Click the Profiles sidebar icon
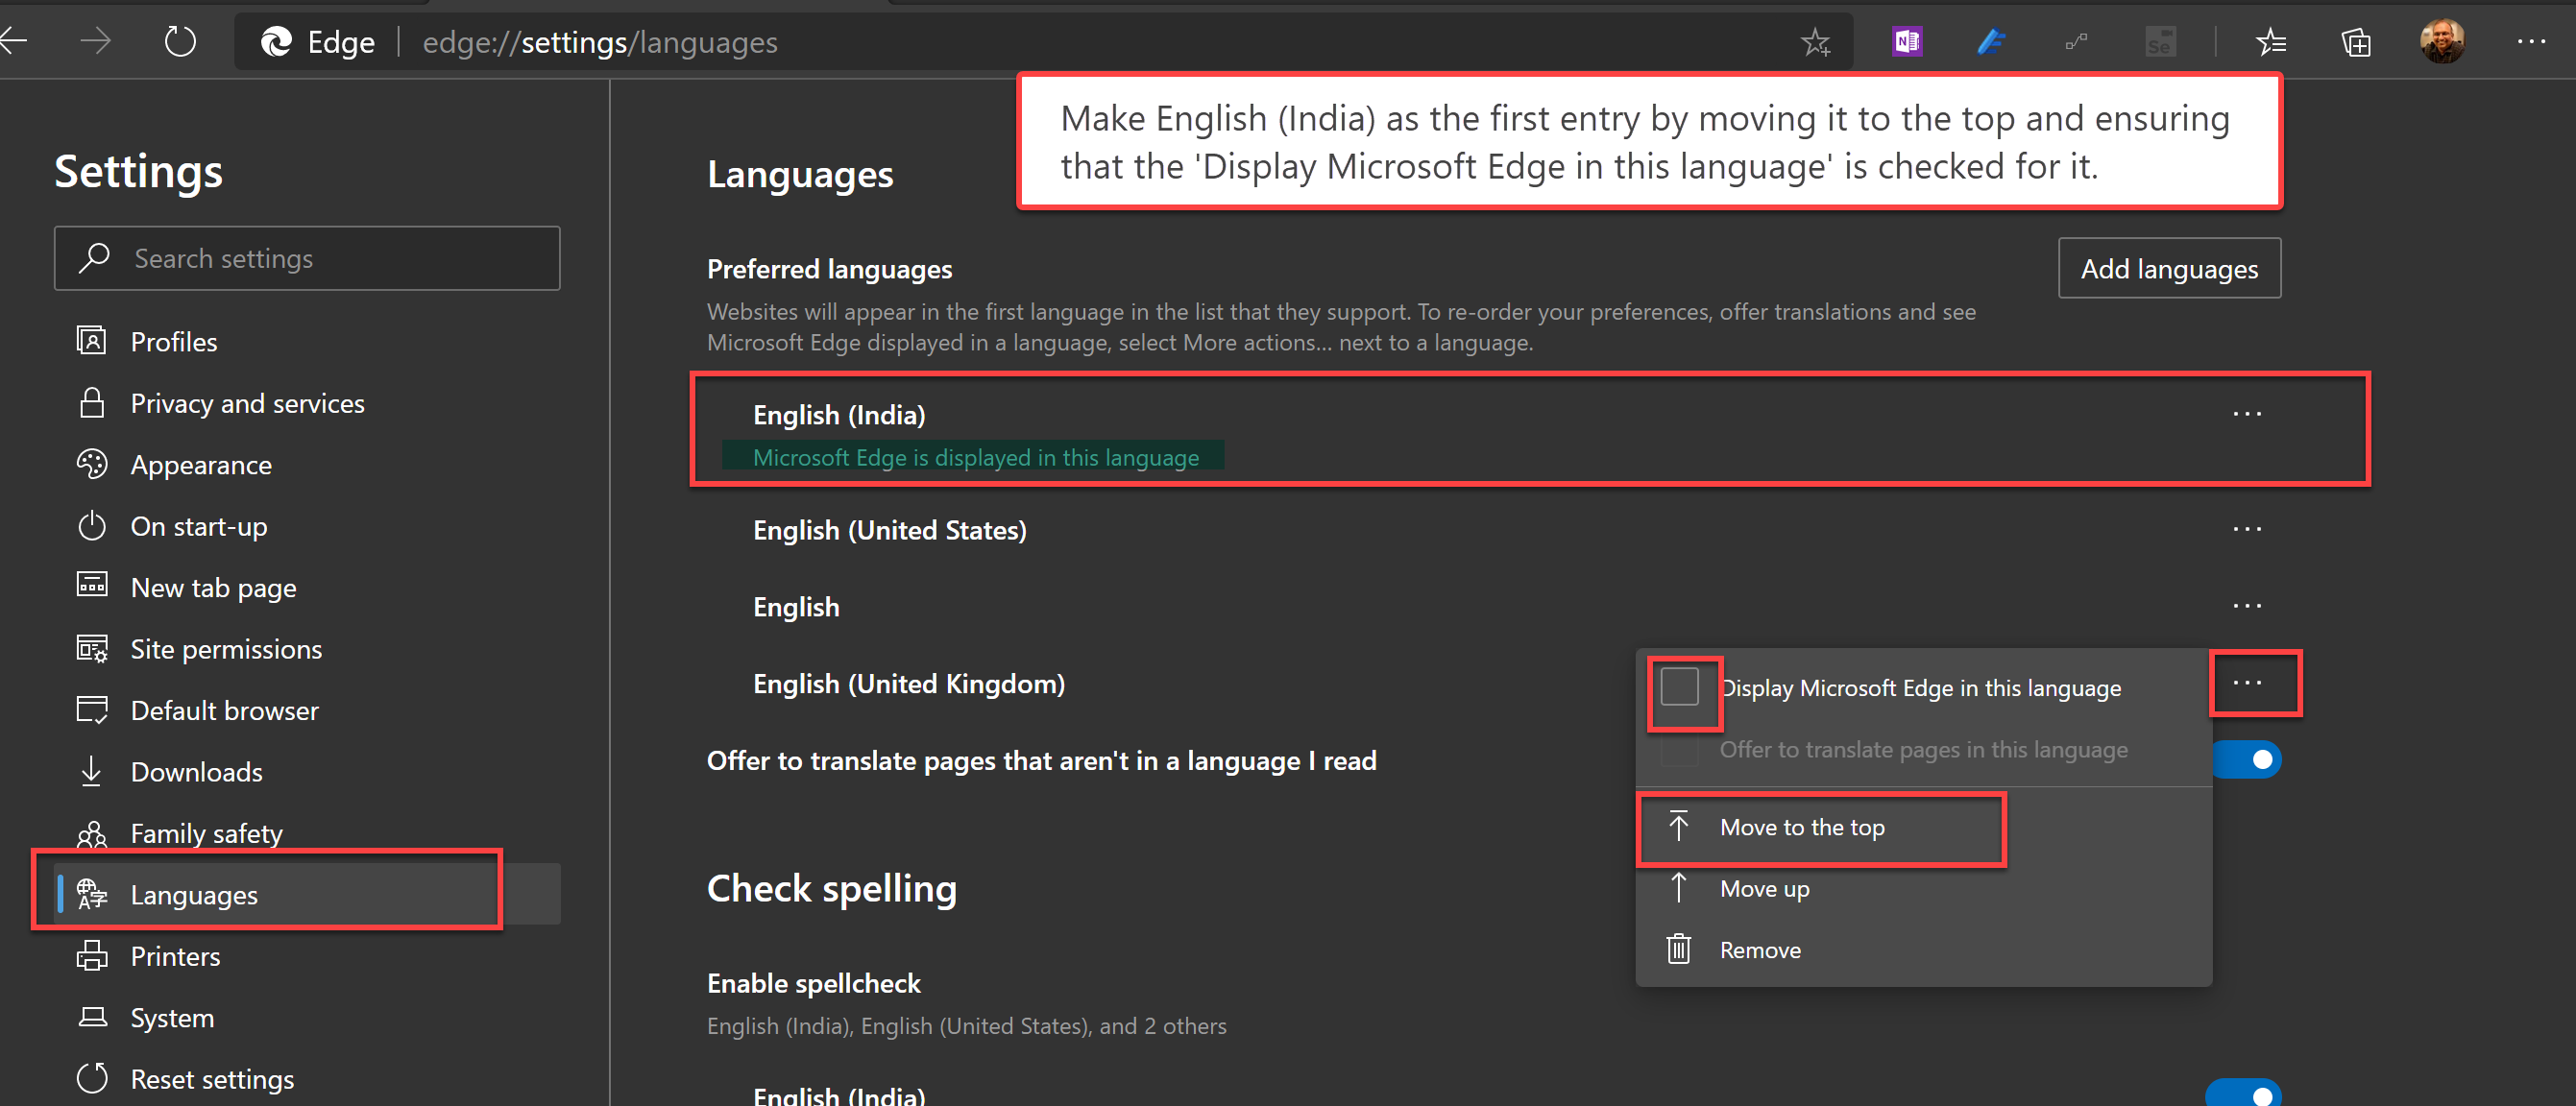This screenshot has height=1106, width=2576. pos(91,341)
